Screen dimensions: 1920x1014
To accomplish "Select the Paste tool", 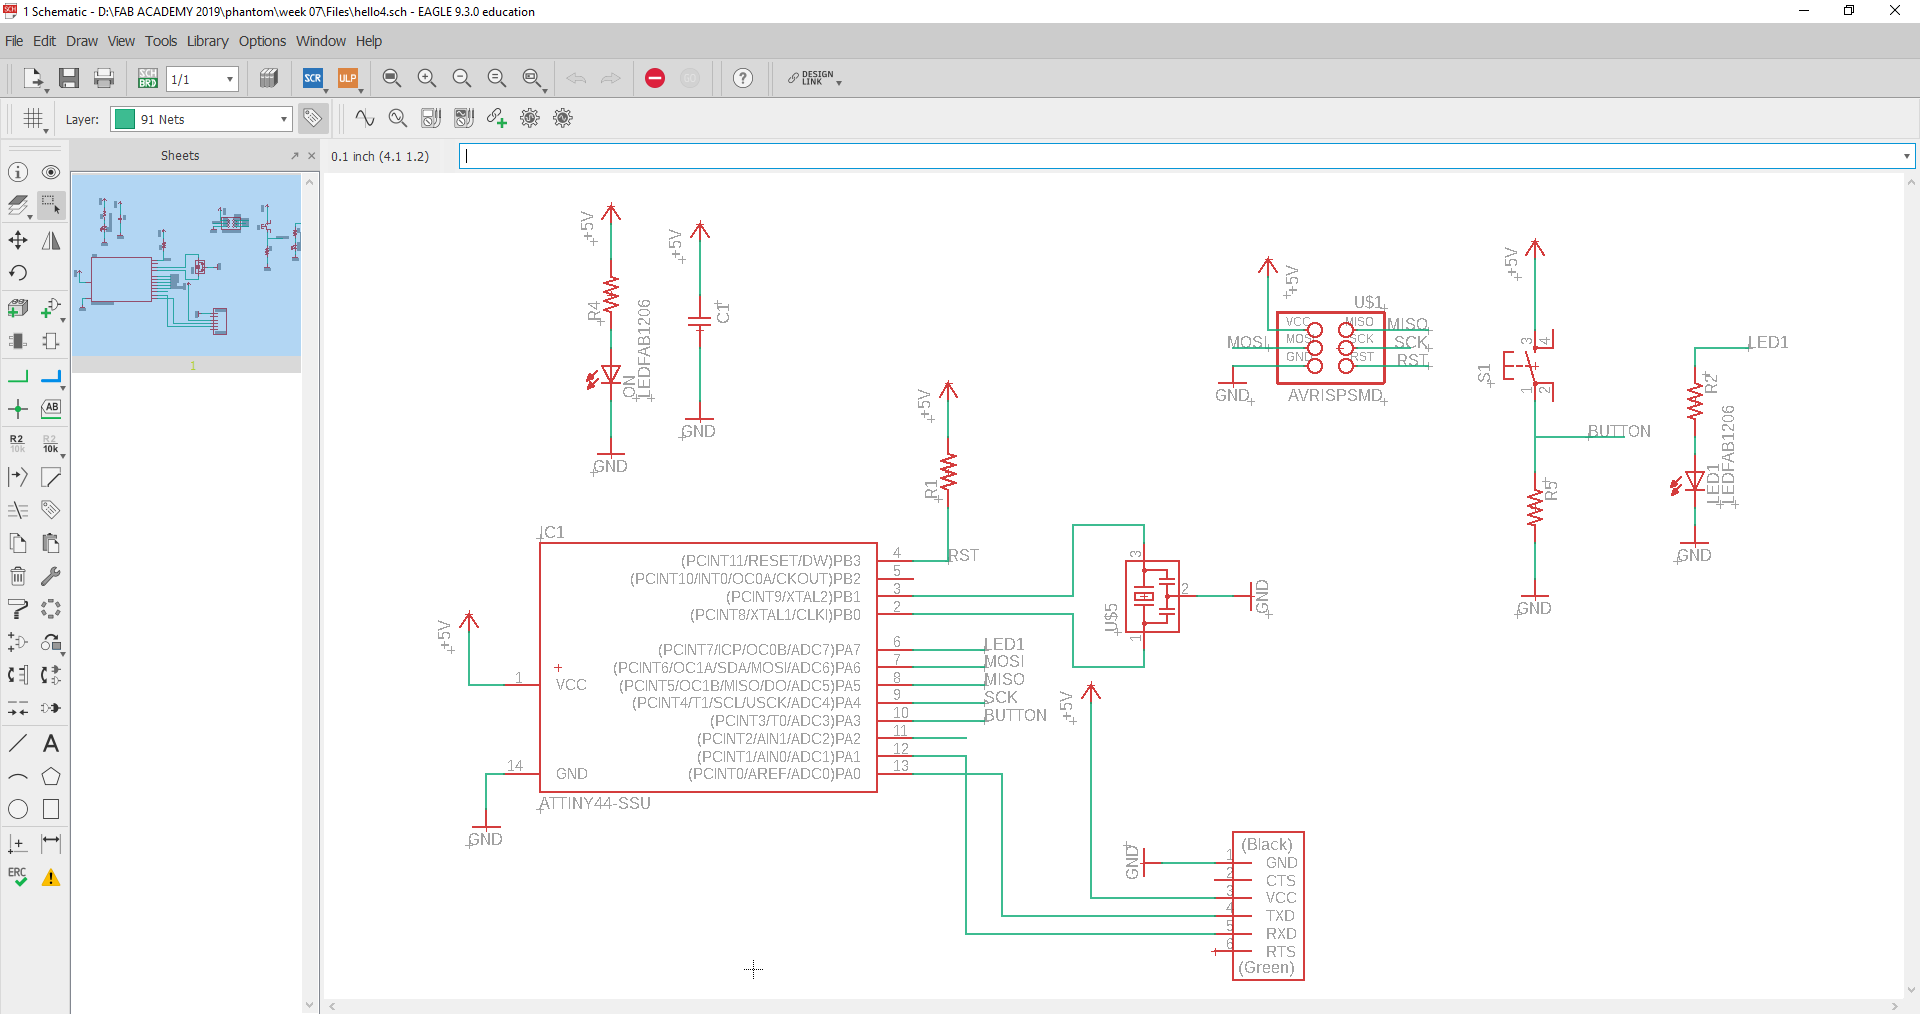I will click(x=51, y=543).
